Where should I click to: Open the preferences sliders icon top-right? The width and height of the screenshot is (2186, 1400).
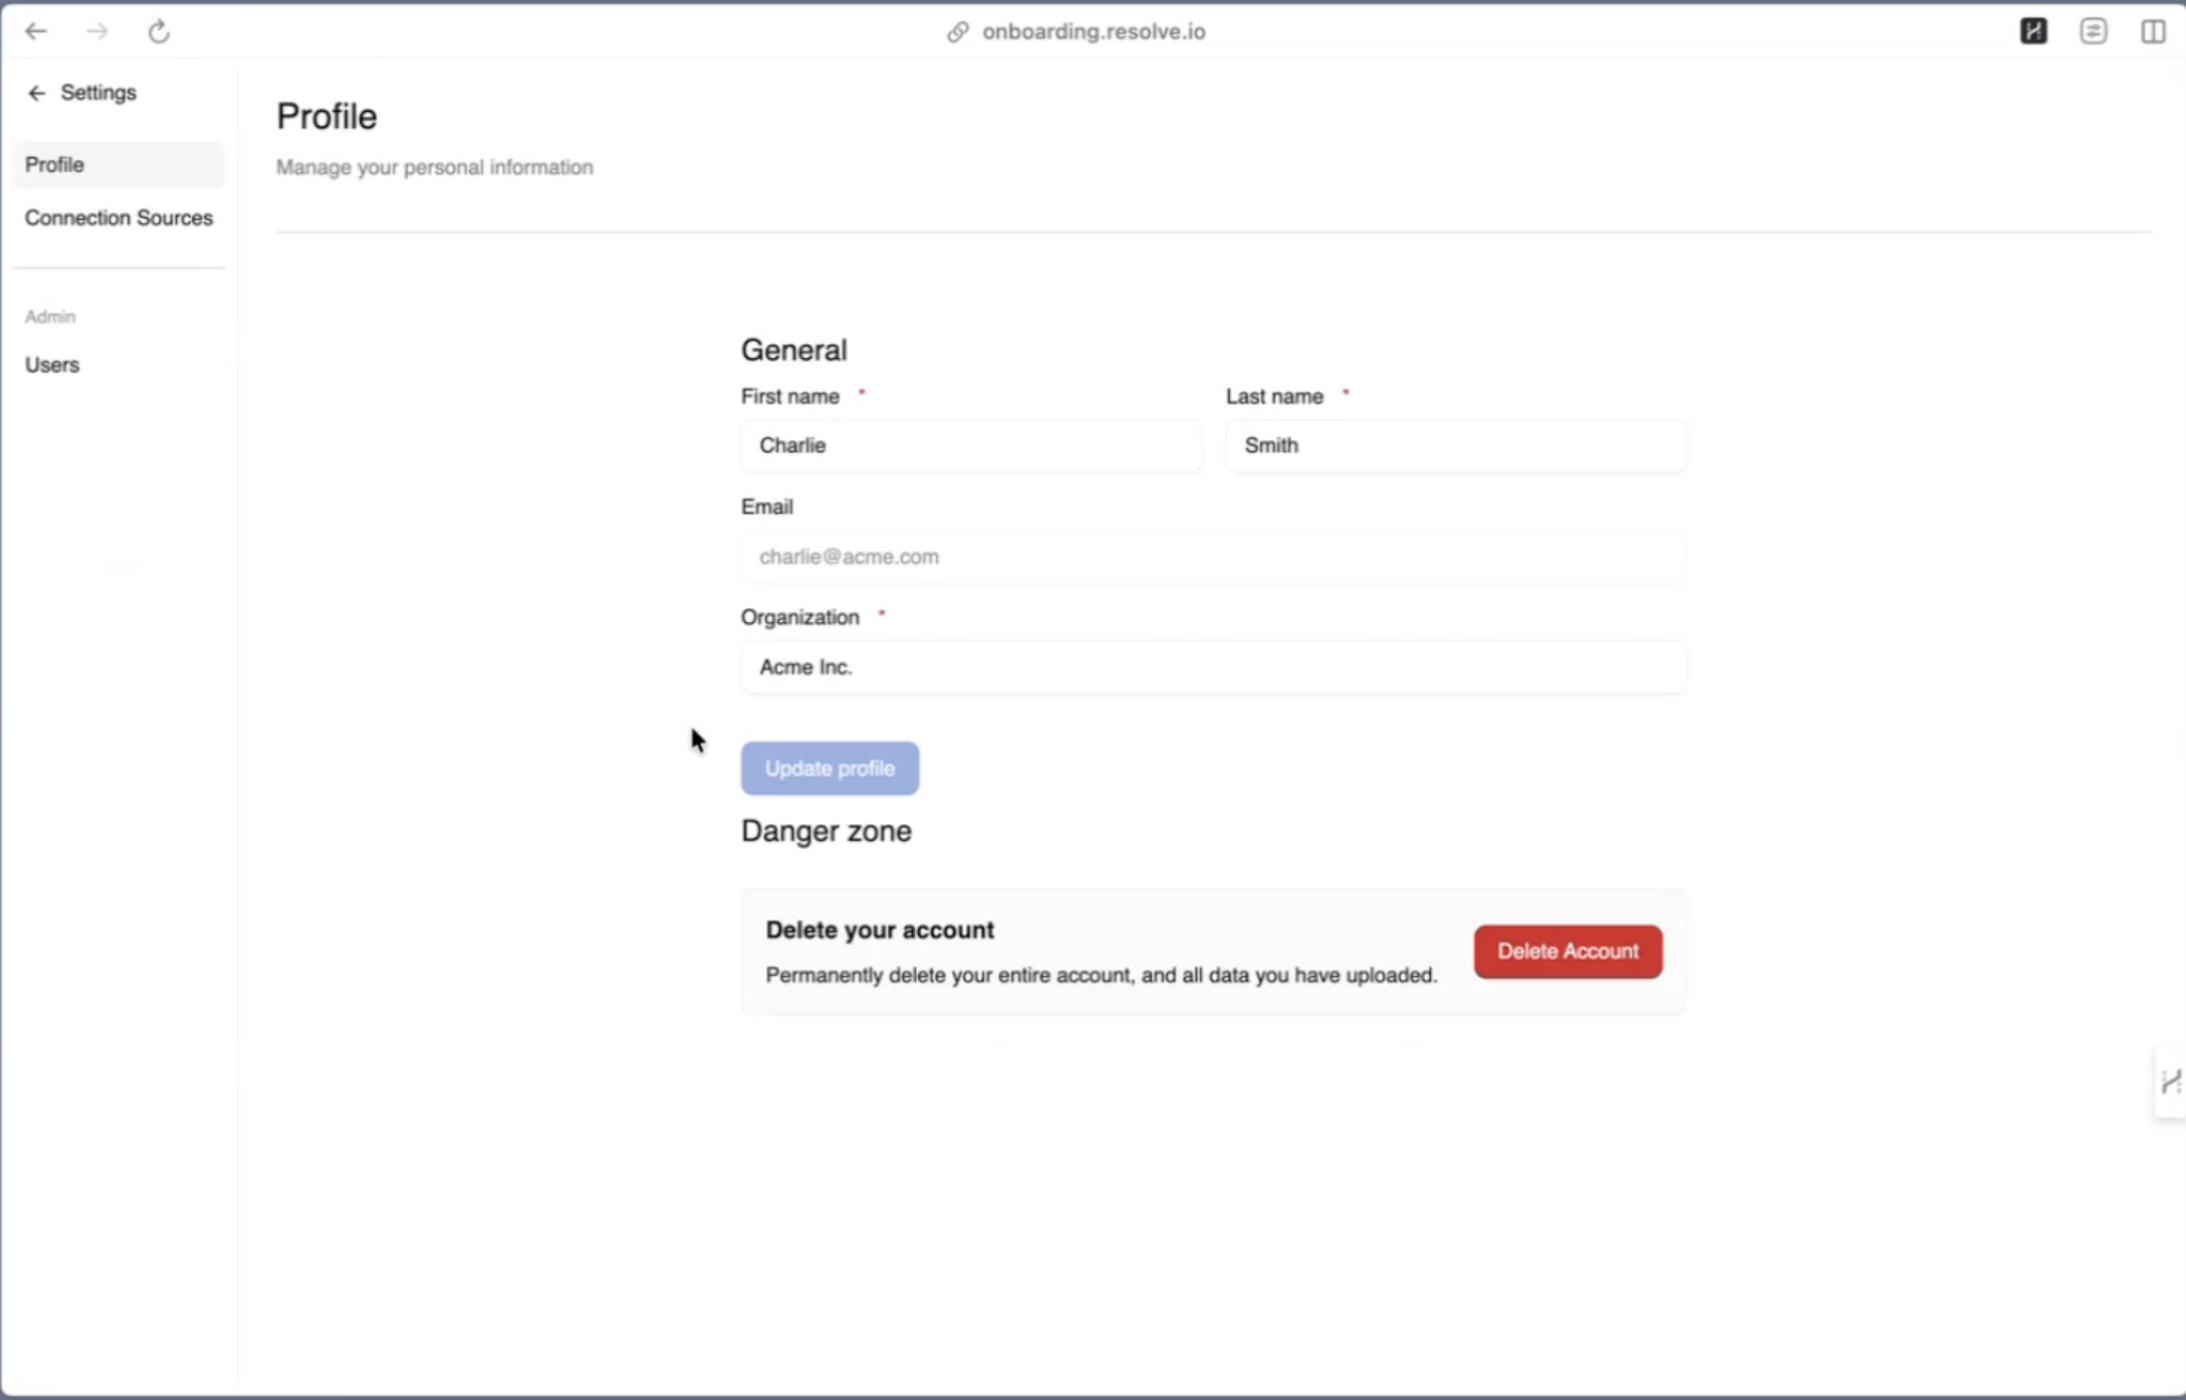click(x=2093, y=31)
